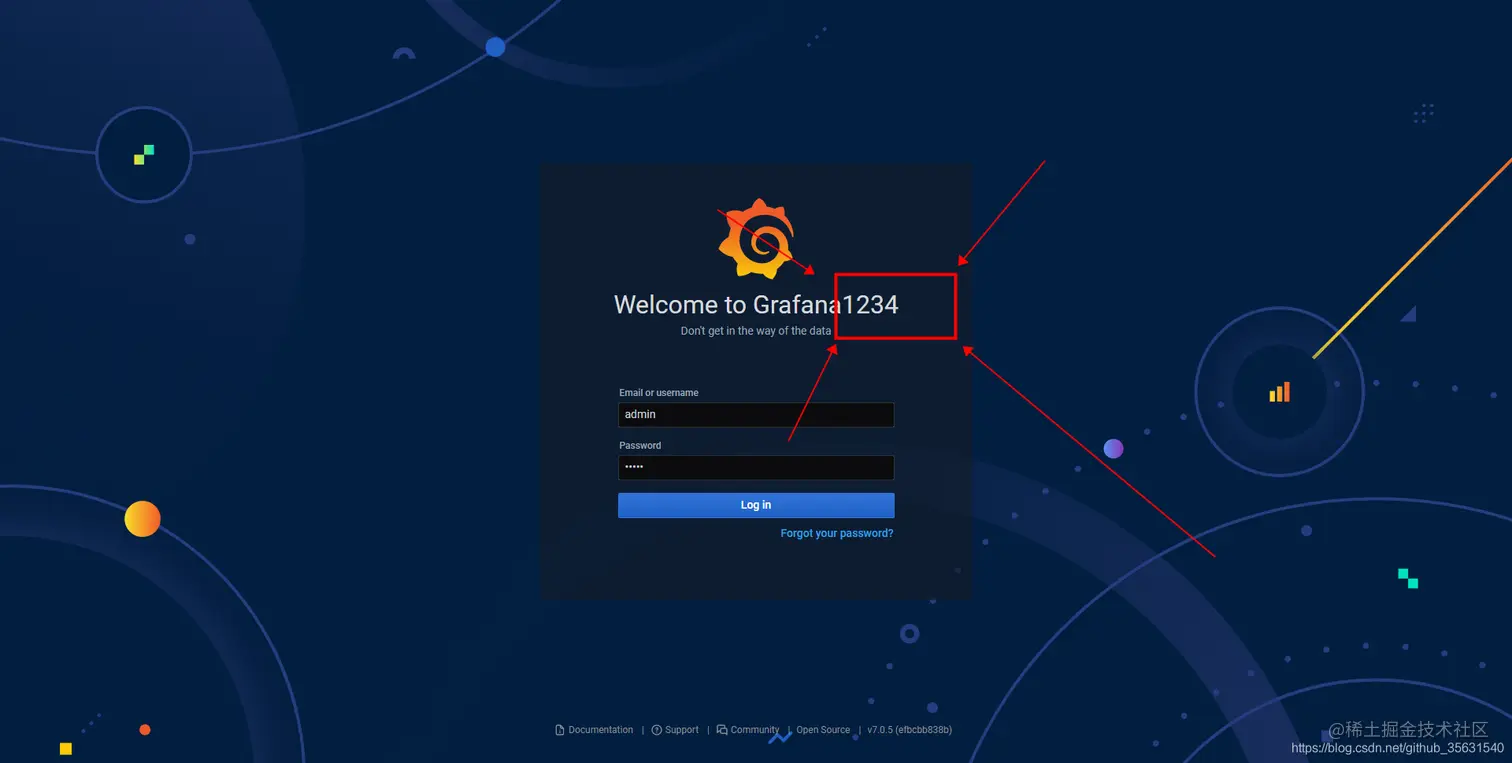Viewport: 1512px width, 763px height.
Task: Open the Support footer link
Action: (681, 730)
